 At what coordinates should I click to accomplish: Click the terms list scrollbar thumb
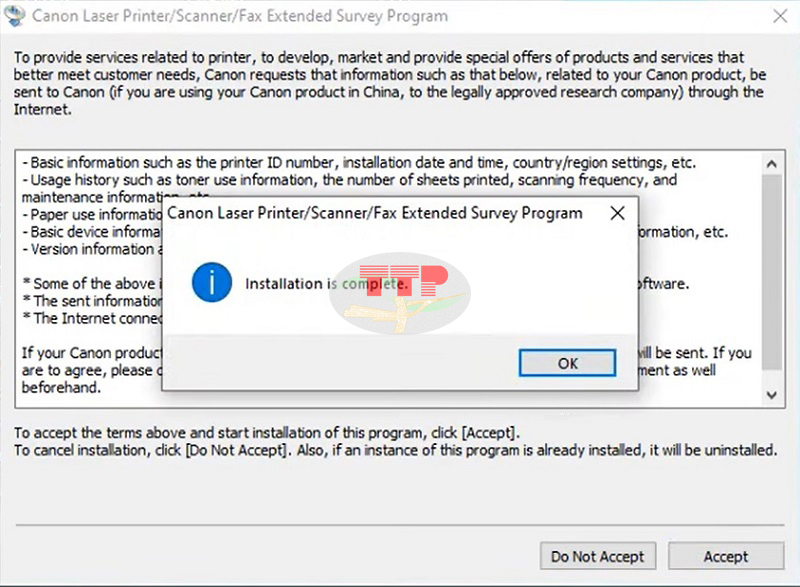(x=771, y=273)
